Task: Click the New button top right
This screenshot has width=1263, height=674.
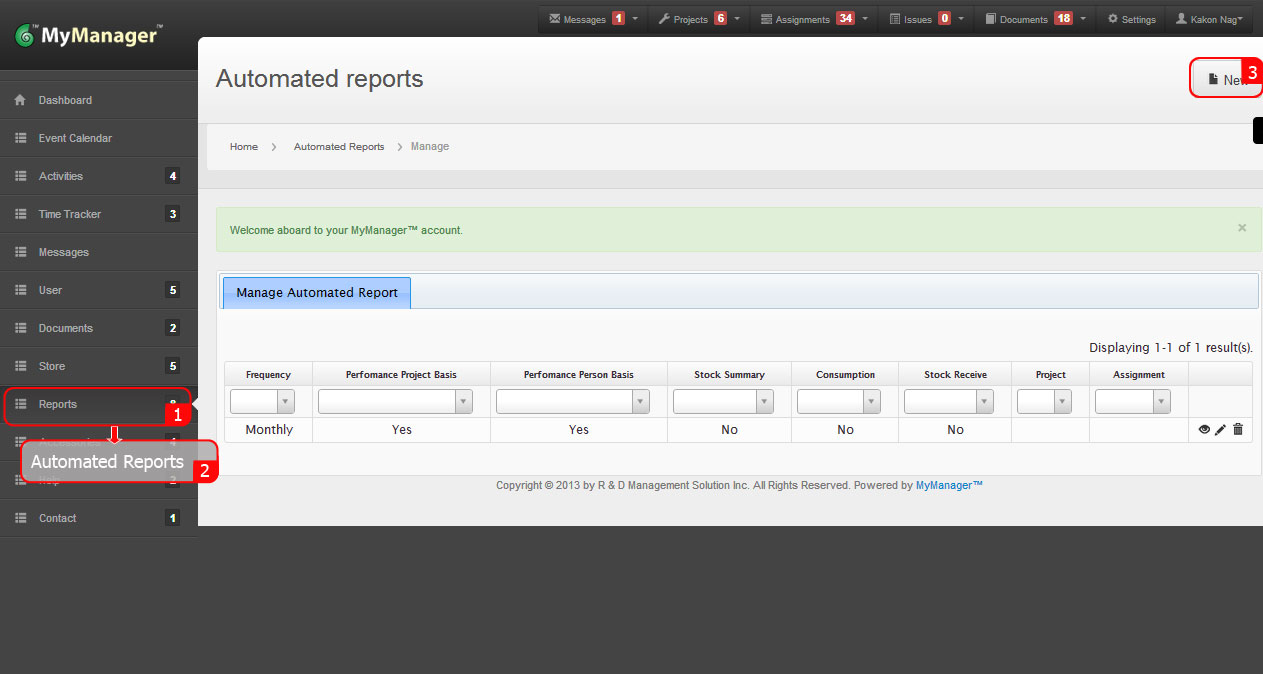Action: 1228,80
